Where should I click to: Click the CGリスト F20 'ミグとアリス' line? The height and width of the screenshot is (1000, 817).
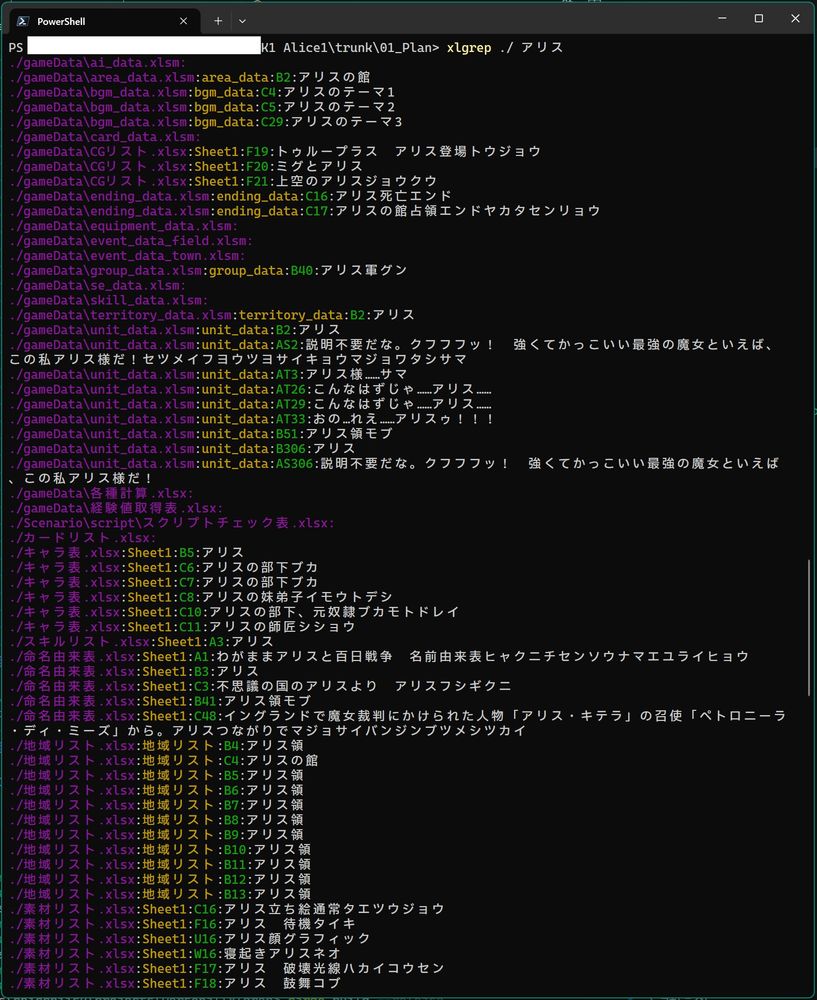(186, 166)
